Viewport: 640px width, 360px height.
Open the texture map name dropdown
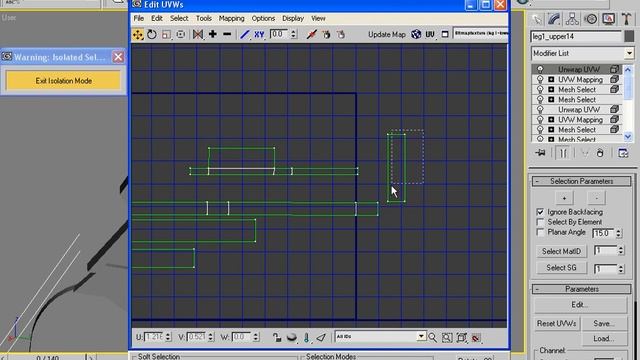click(481, 33)
